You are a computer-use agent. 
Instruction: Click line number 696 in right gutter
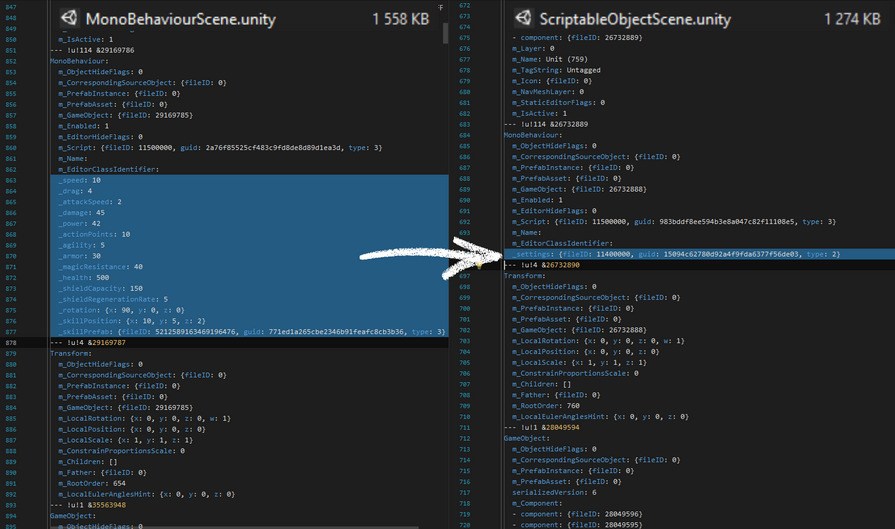464,265
